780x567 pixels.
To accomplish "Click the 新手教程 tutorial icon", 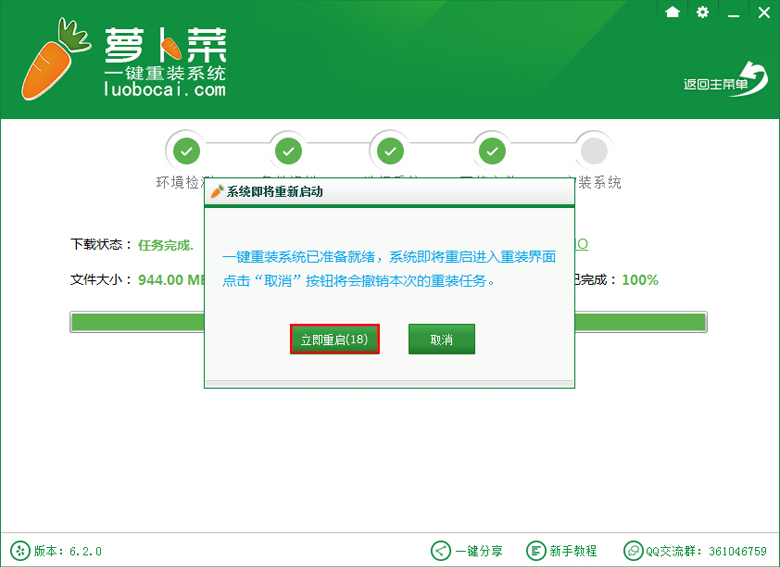I will pos(535,551).
